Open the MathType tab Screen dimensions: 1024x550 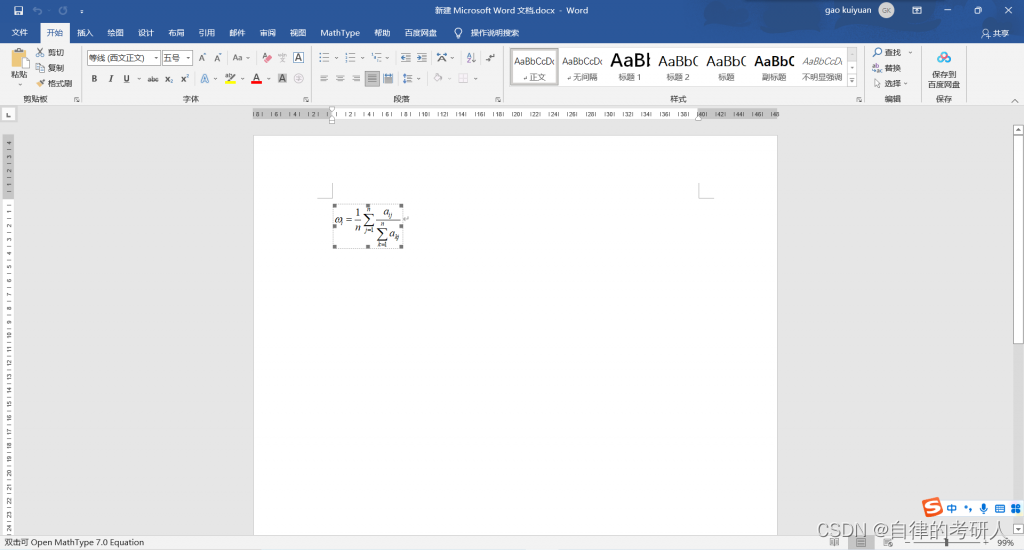coord(340,33)
